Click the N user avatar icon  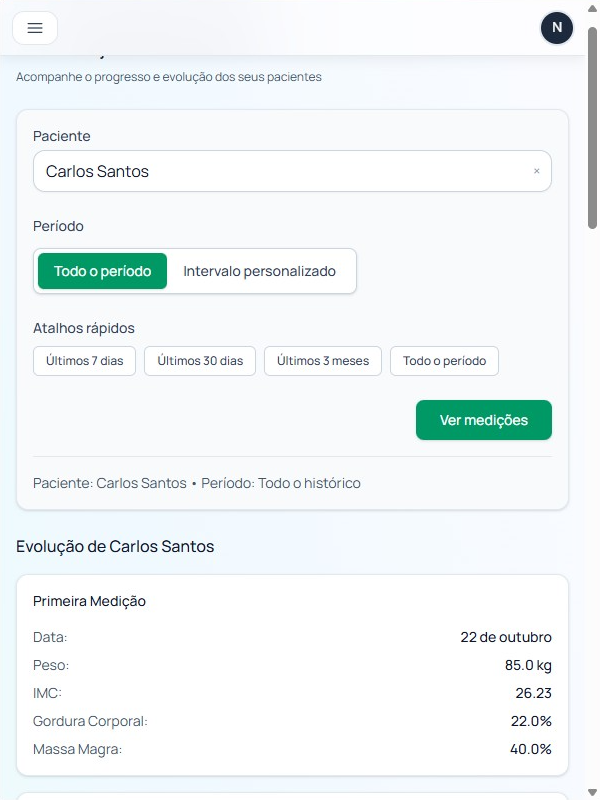(x=557, y=28)
